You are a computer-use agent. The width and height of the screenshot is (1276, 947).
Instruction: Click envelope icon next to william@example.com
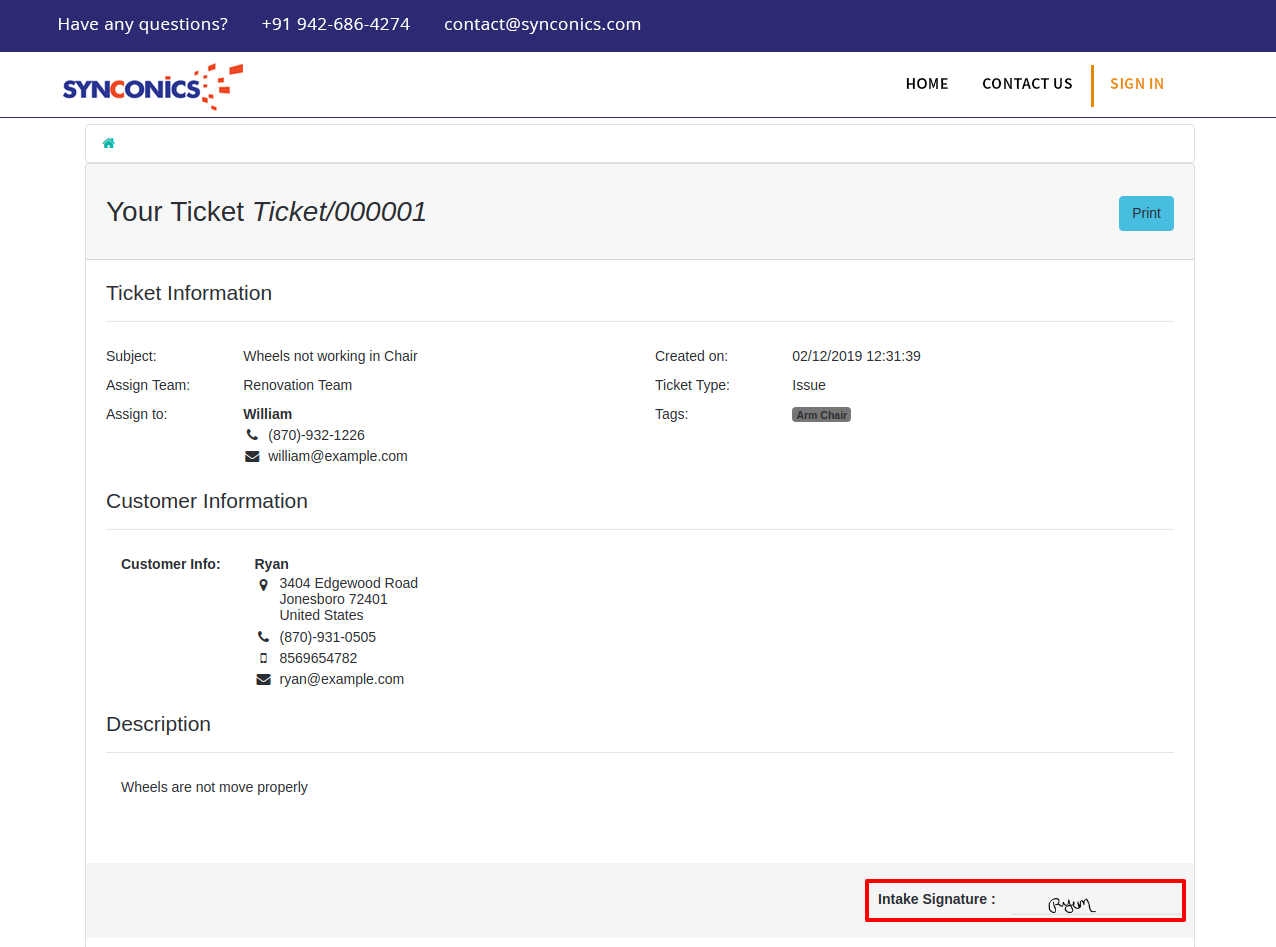[x=252, y=456]
